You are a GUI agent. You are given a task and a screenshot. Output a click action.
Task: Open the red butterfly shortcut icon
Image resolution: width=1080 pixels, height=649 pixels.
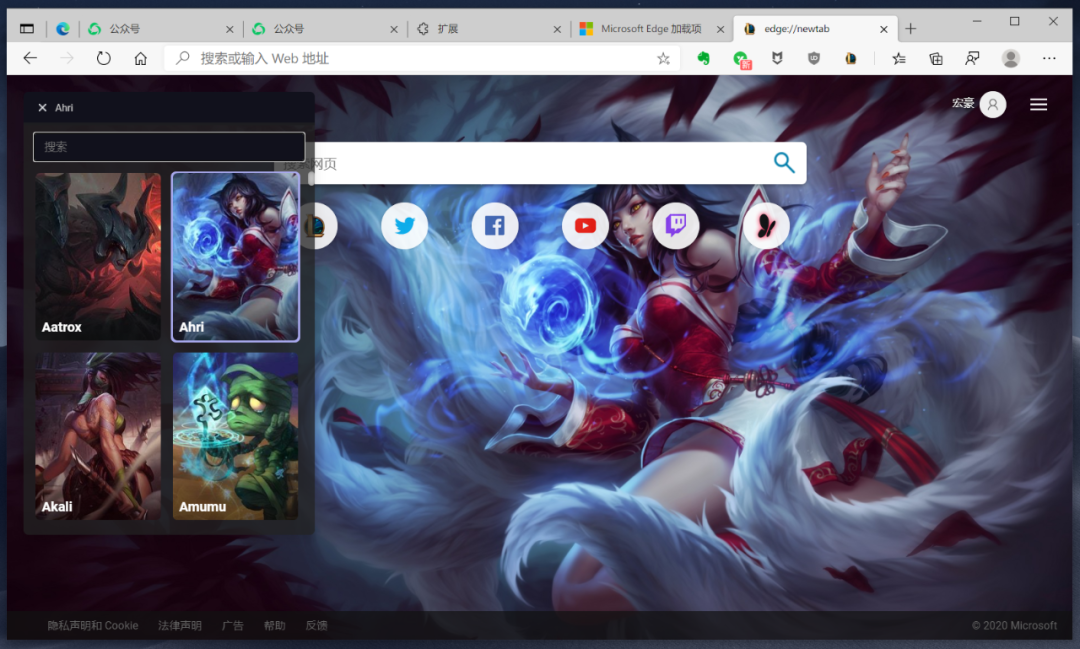766,225
